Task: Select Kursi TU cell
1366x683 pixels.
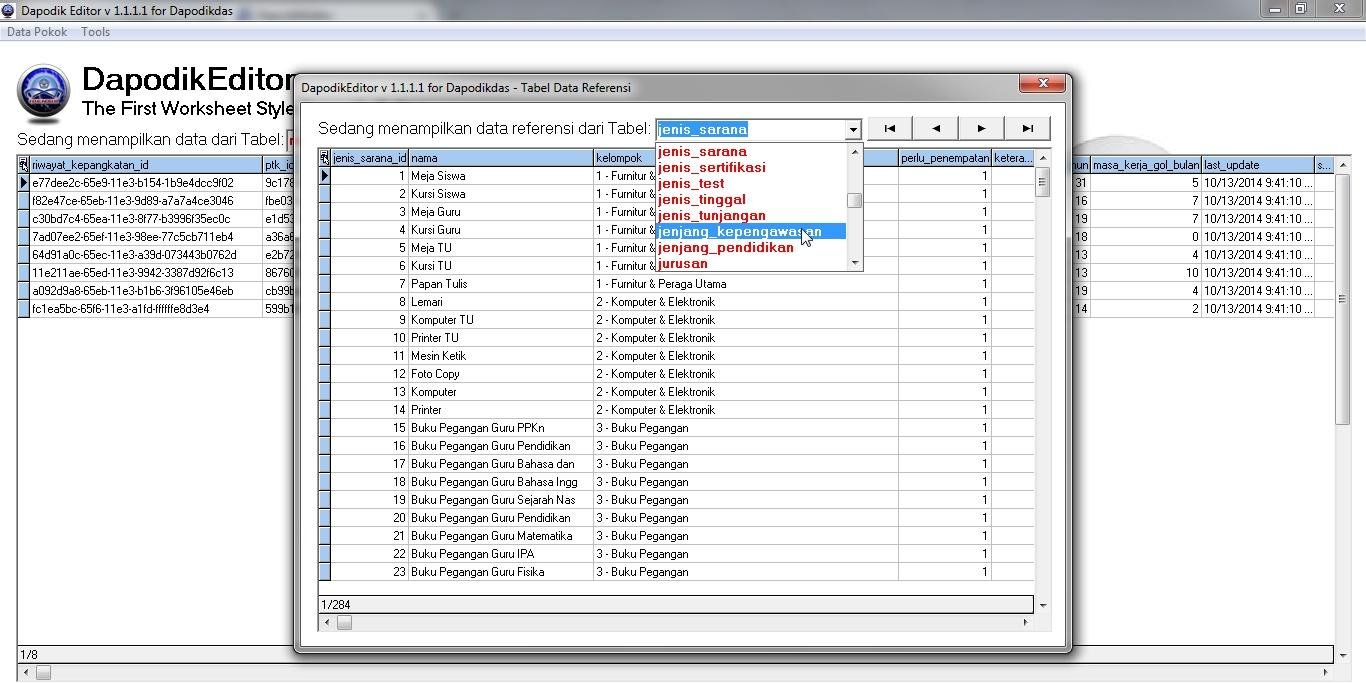Action: tap(501, 266)
